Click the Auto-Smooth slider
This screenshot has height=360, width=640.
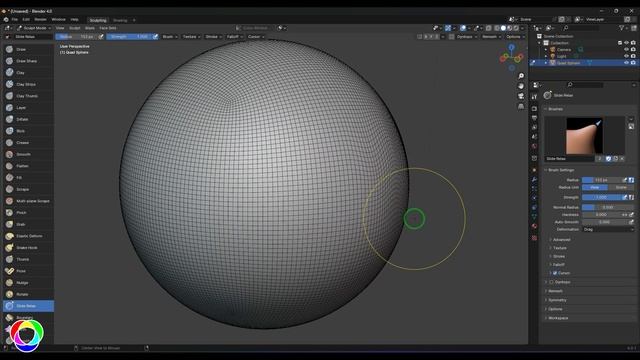pos(604,222)
